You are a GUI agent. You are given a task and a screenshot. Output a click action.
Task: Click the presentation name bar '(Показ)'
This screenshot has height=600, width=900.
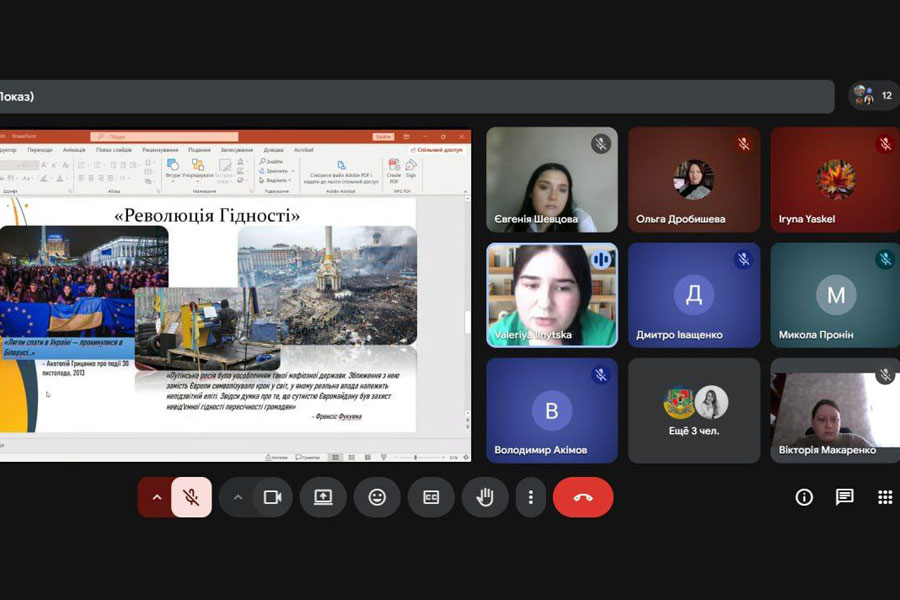pos(417,96)
